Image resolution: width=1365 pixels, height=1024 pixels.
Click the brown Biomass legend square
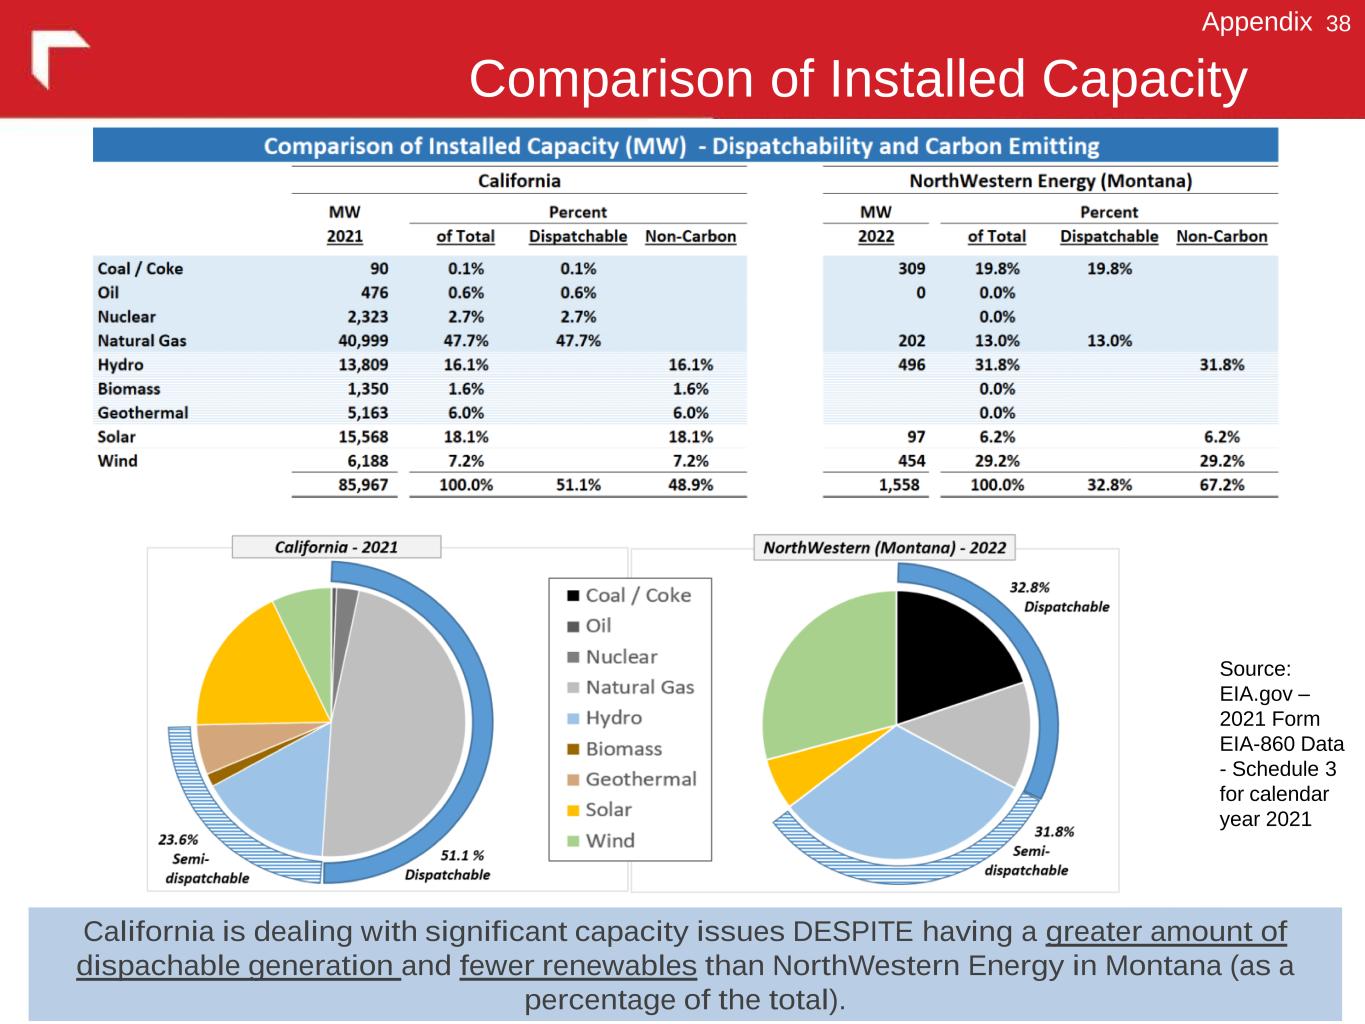(x=573, y=750)
